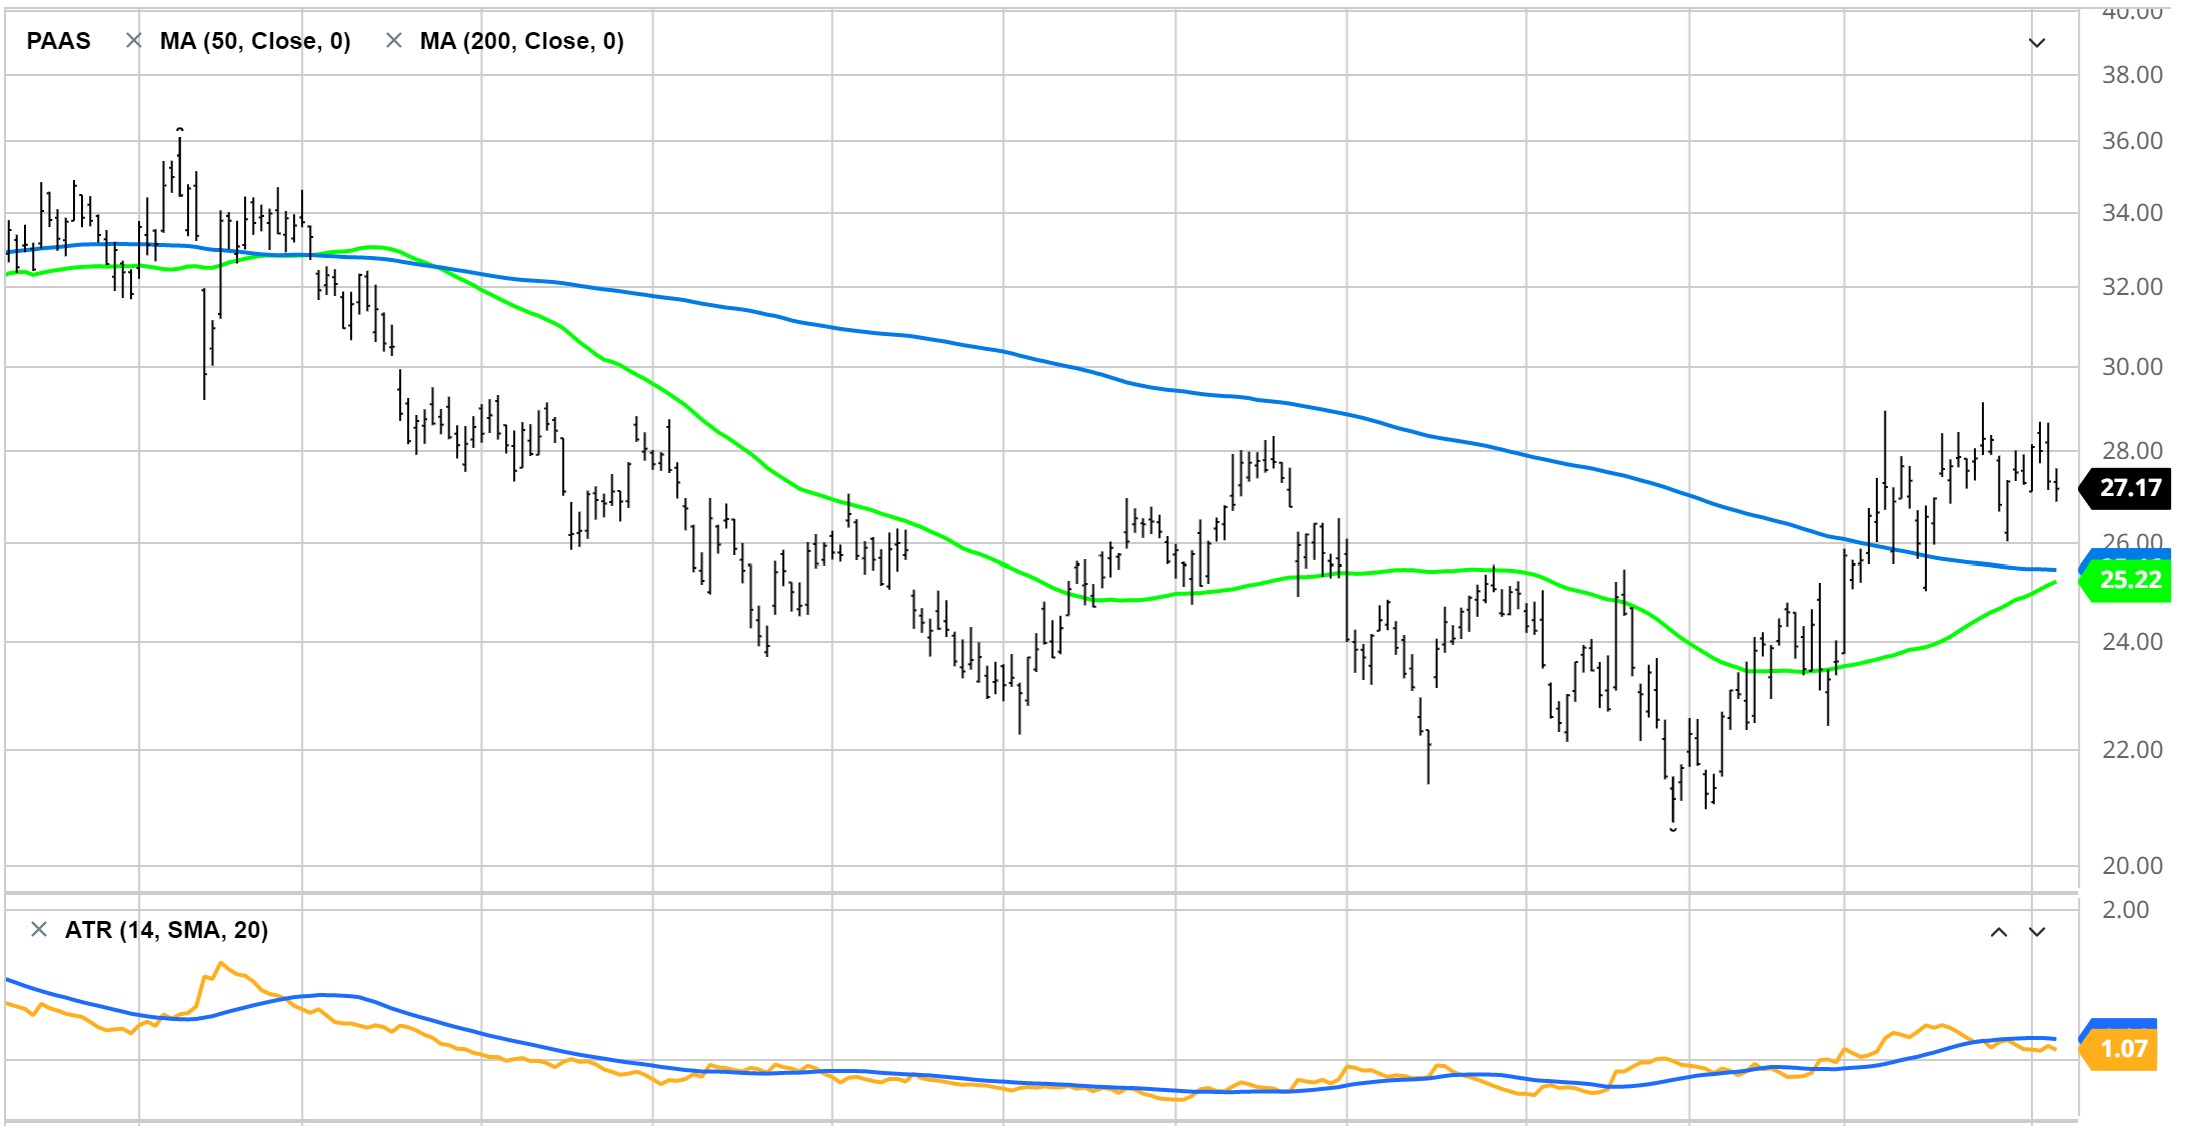Click the 36.00 price axis label

click(x=2132, y=141)
